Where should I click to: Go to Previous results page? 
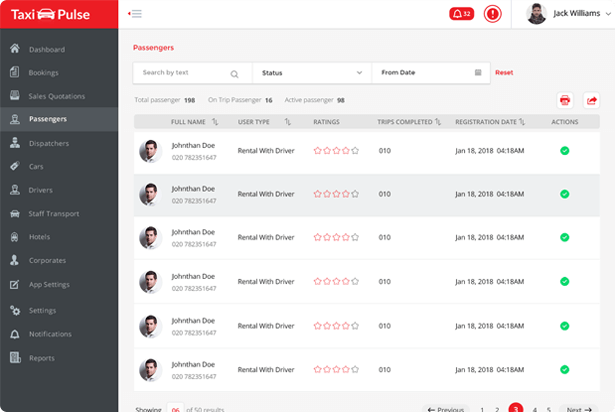pyautogui.click(x=446, y=409)
